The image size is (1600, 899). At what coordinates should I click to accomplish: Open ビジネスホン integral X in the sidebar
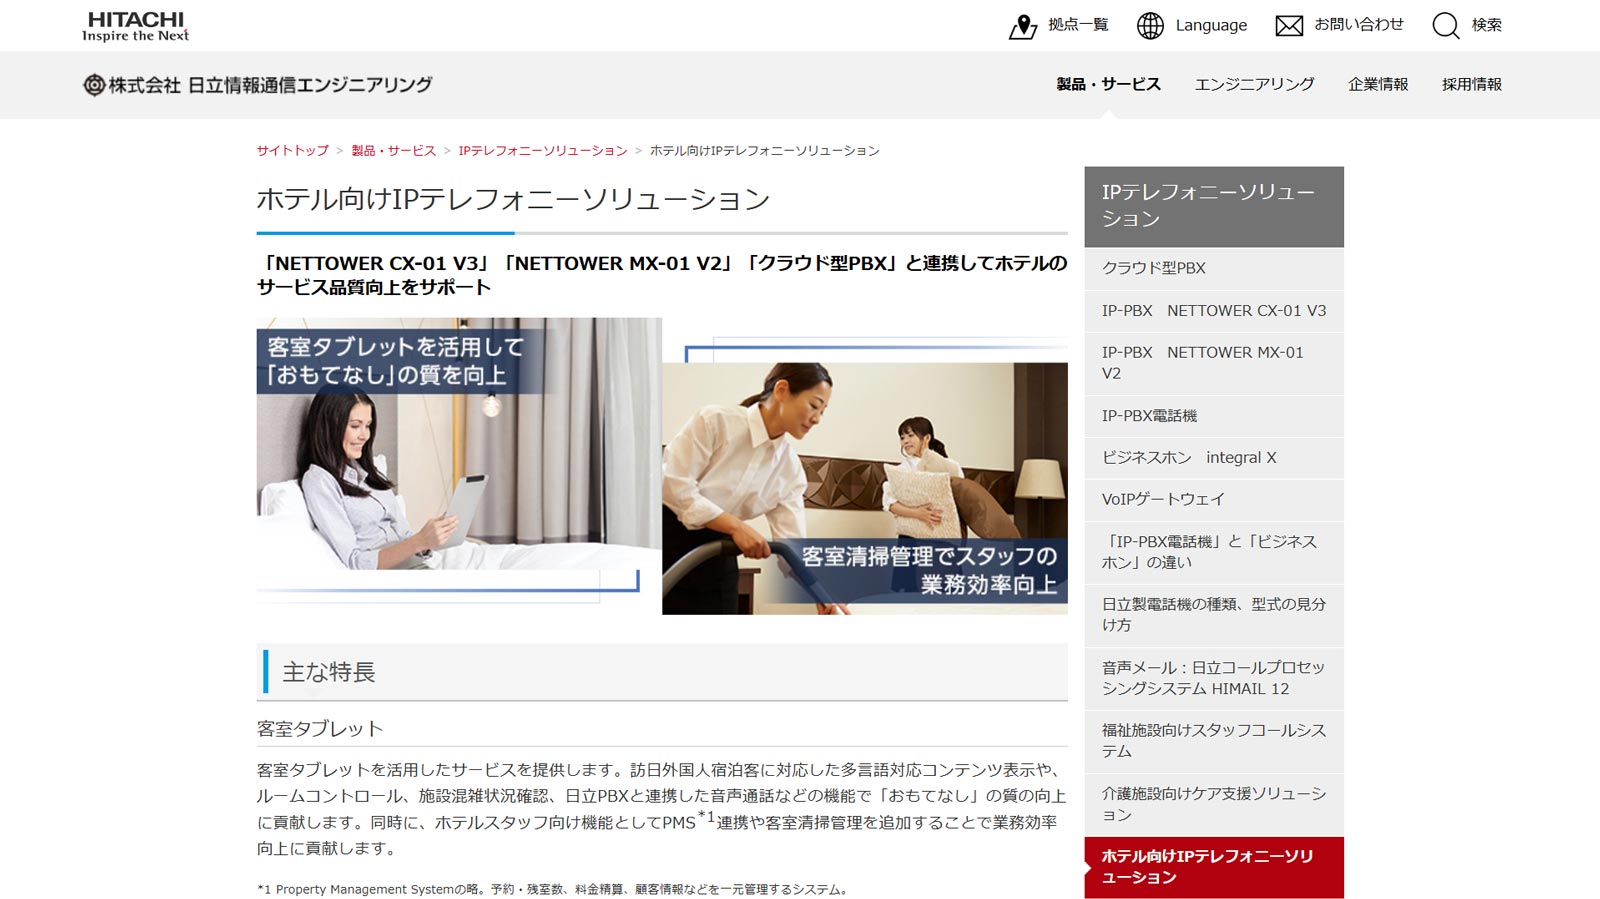1213,458
